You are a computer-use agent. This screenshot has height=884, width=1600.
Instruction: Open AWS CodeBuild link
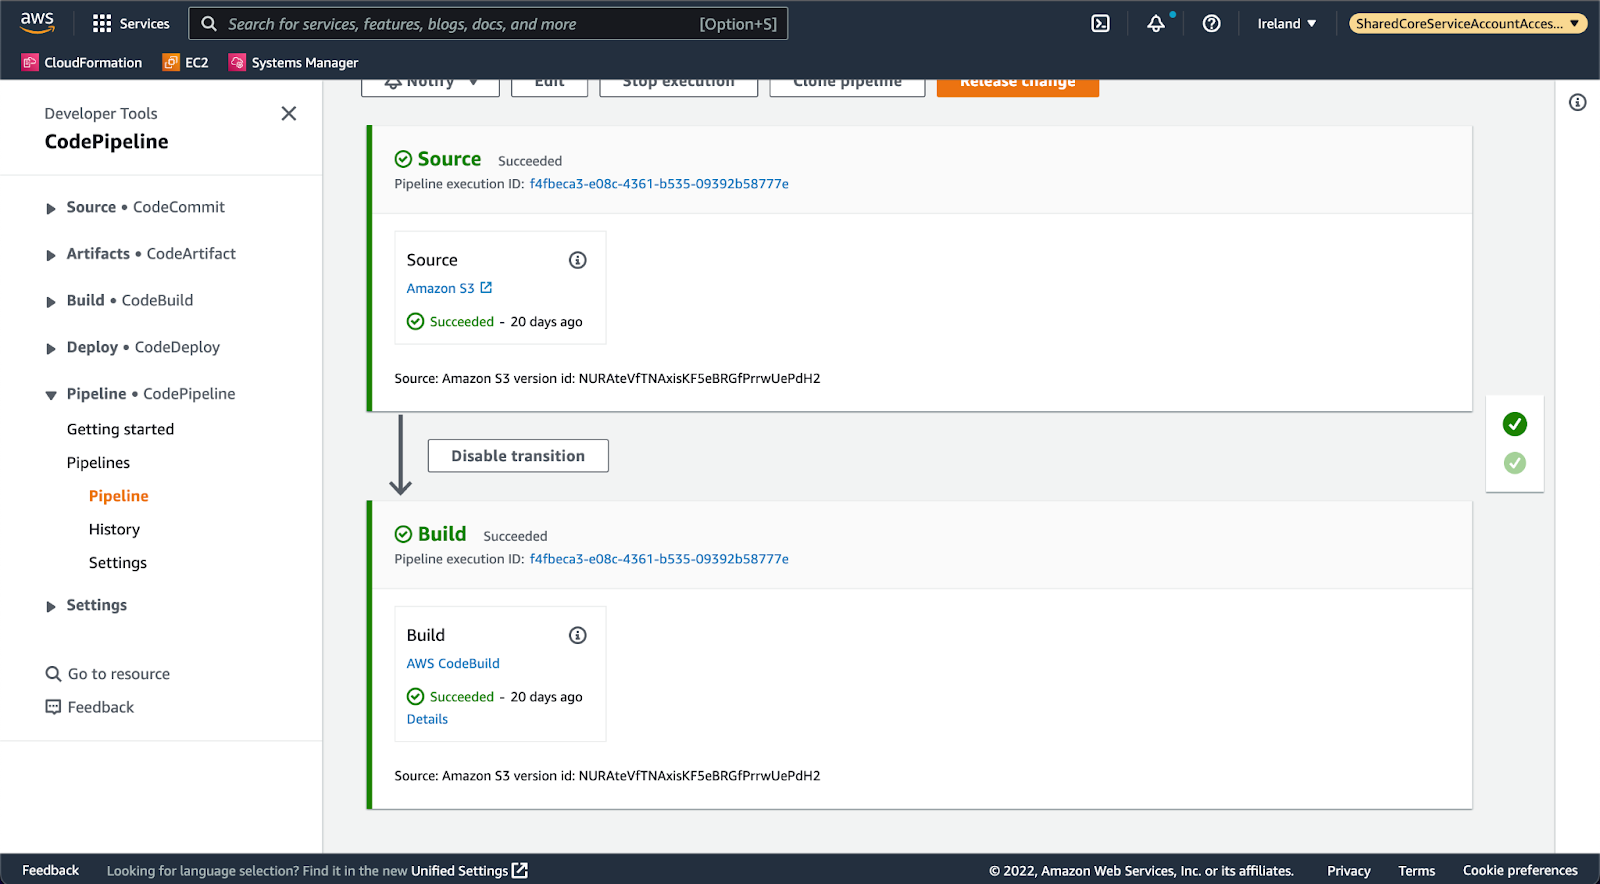tap(453, 663)
